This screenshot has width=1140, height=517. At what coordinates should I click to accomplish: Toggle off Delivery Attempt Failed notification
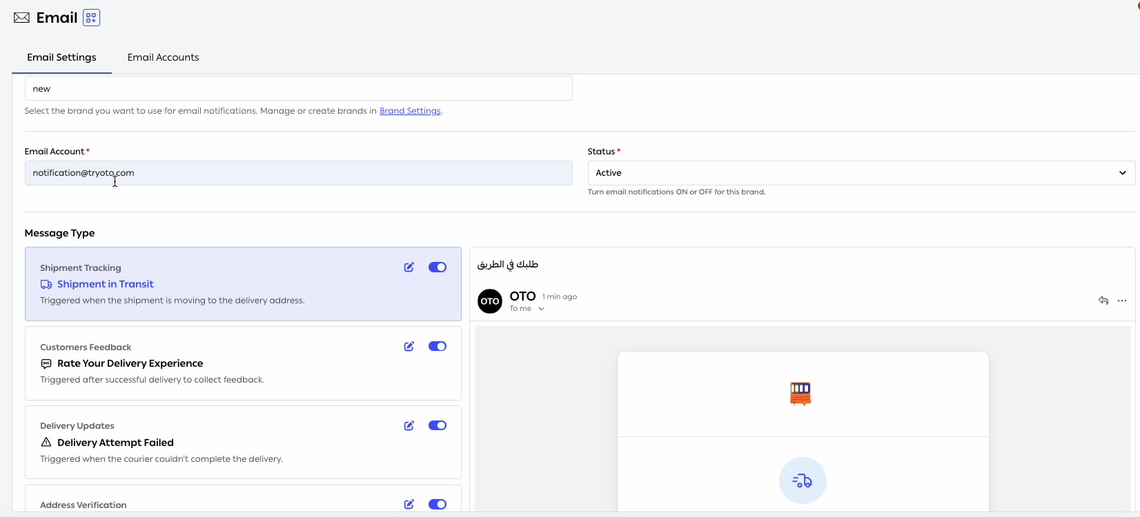point(437,425)
